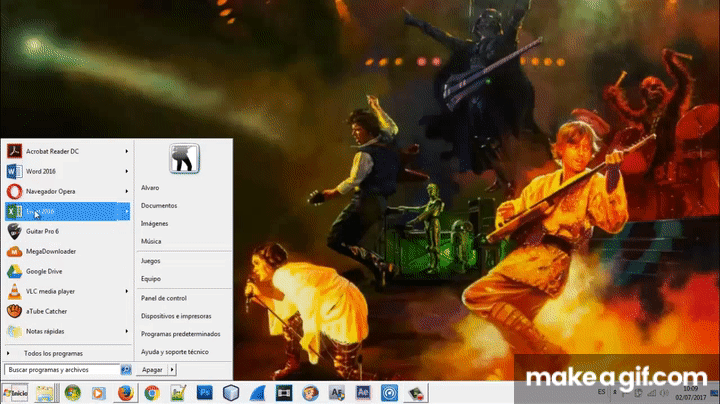Image resolution: width=720 pixels, height=404 pixels.
Task: Open Navegador Opera from the program list
Action: point(68,191)
